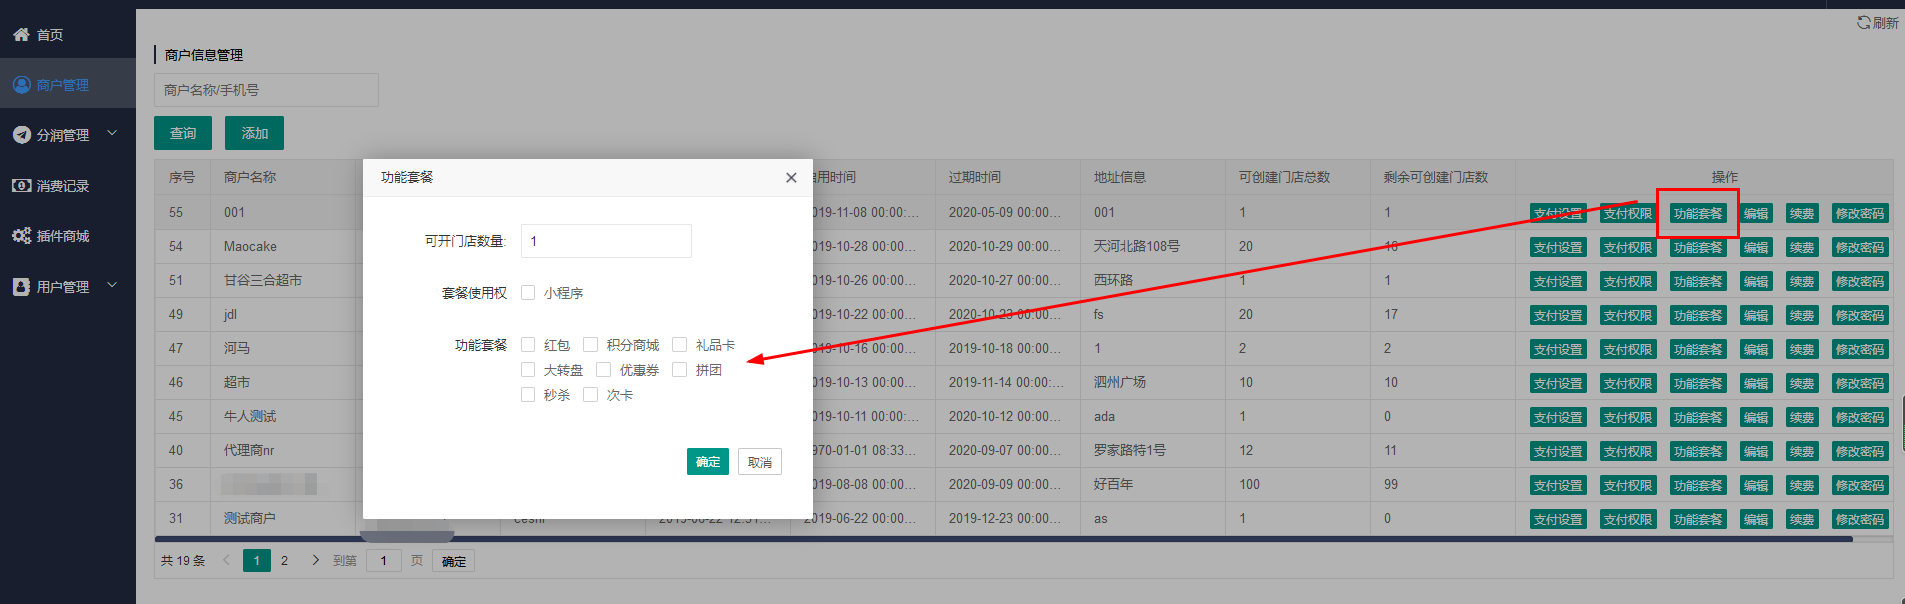
Task: Click the 添加 button
Action: tap(254, 133)
